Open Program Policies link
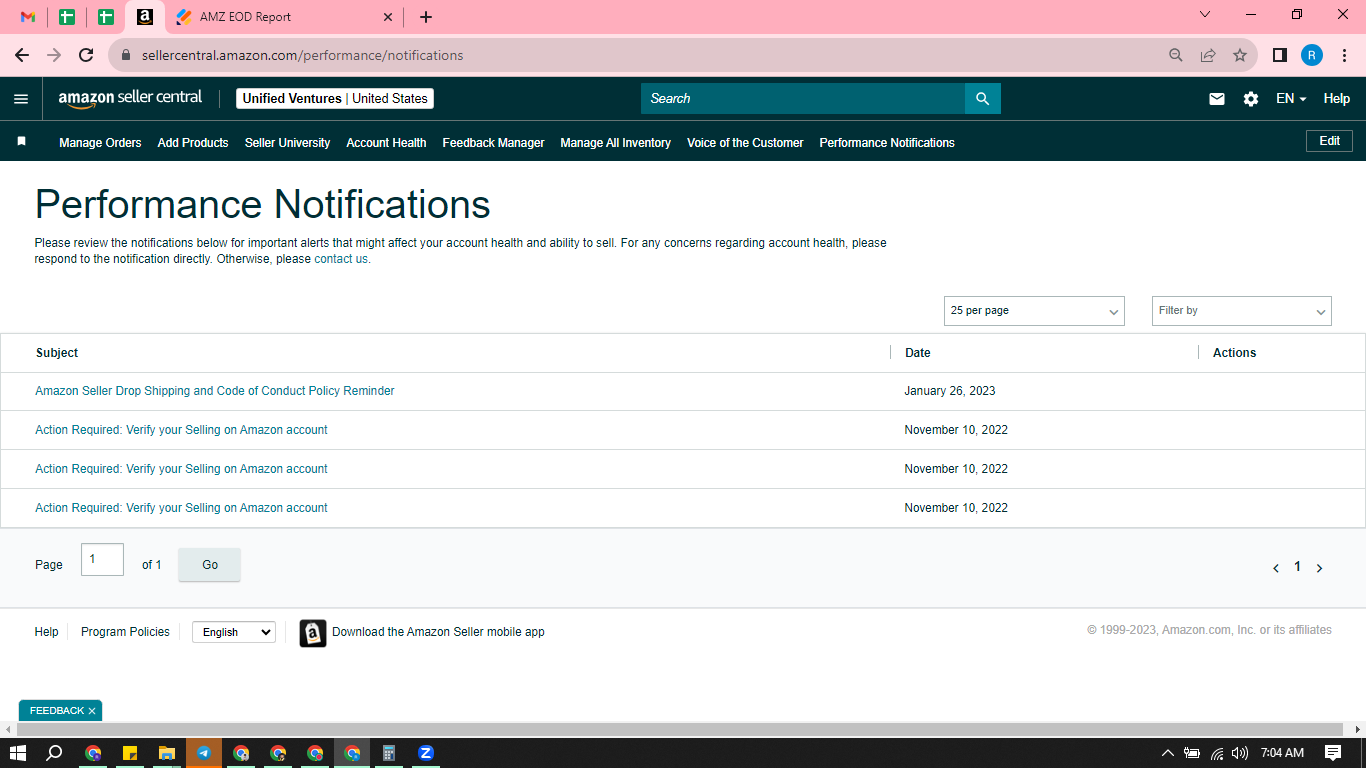 (x=125, y=632)
